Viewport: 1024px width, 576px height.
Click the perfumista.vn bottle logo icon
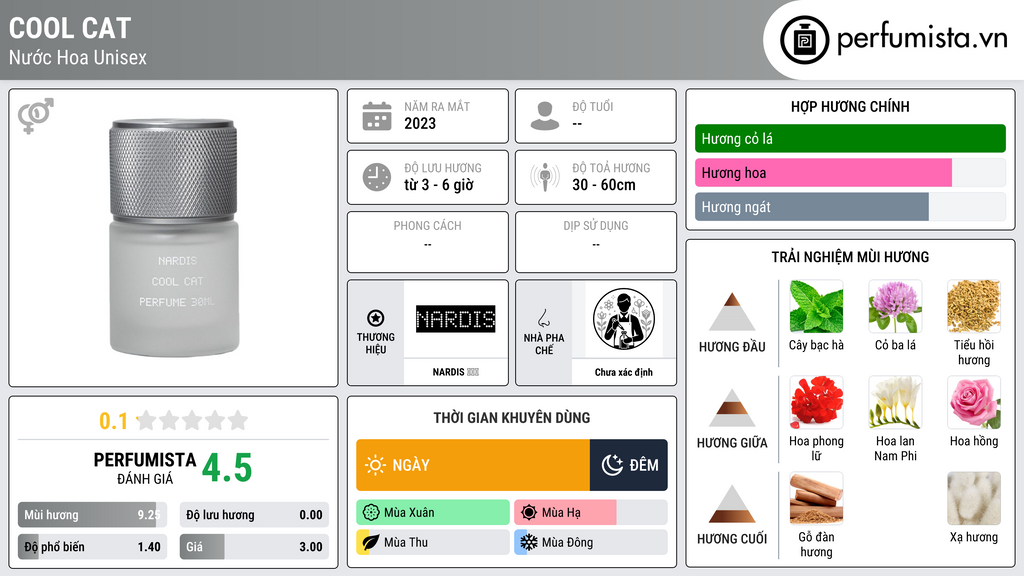click(x=805, y=40)
